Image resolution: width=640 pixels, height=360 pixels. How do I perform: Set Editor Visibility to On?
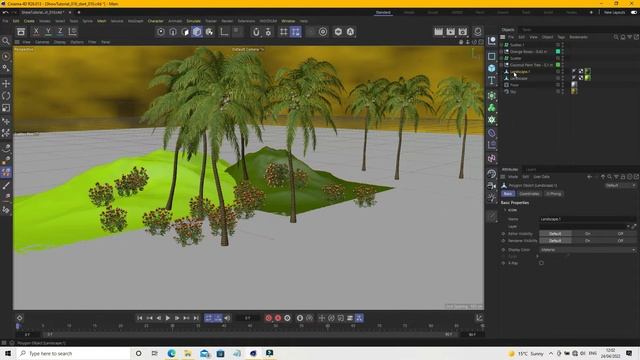(588, 233)
